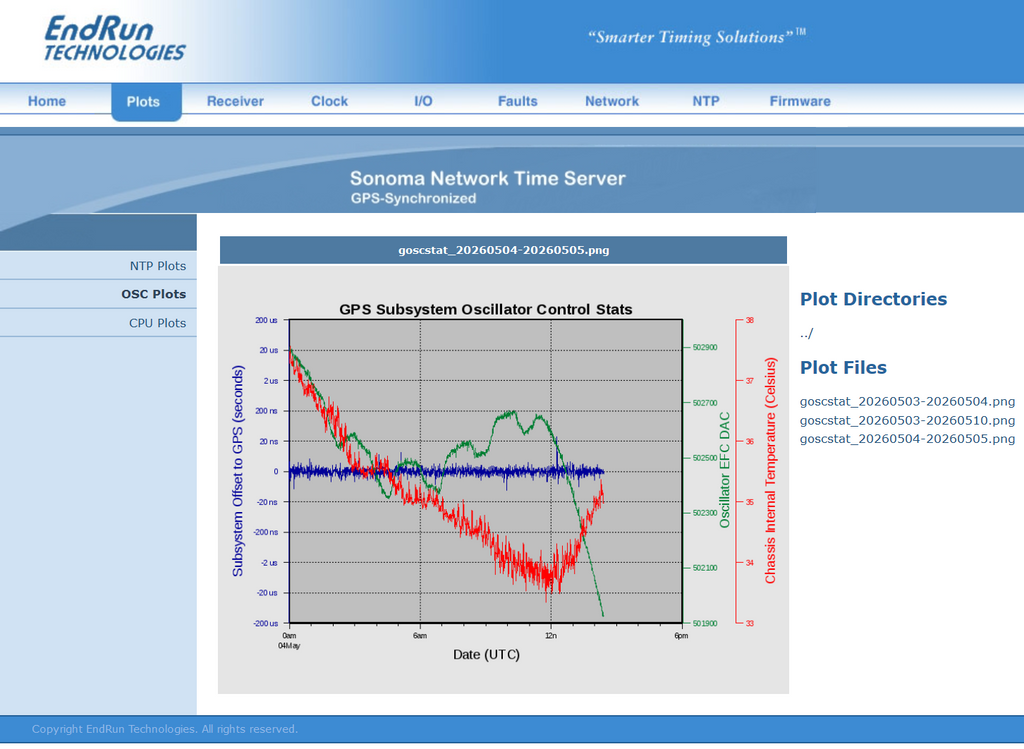Click the oscillator control stats graph
Viewport: 1024px width, 749px height.
click(504, 479)
